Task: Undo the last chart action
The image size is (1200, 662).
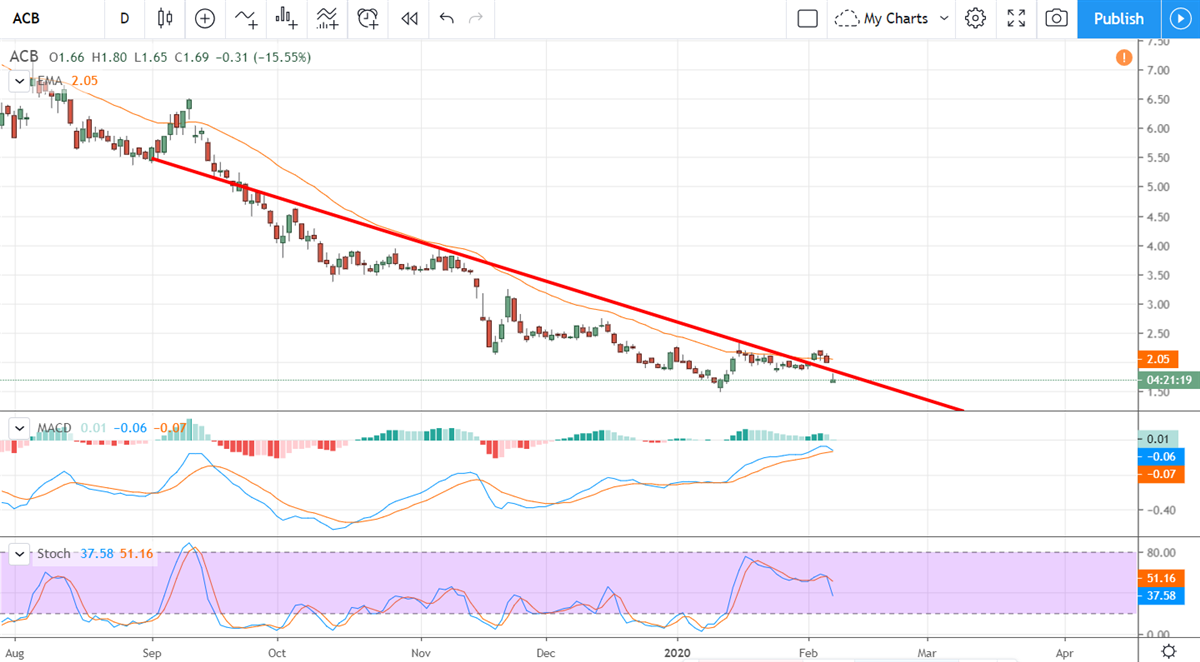Action: tap(446, 18)
